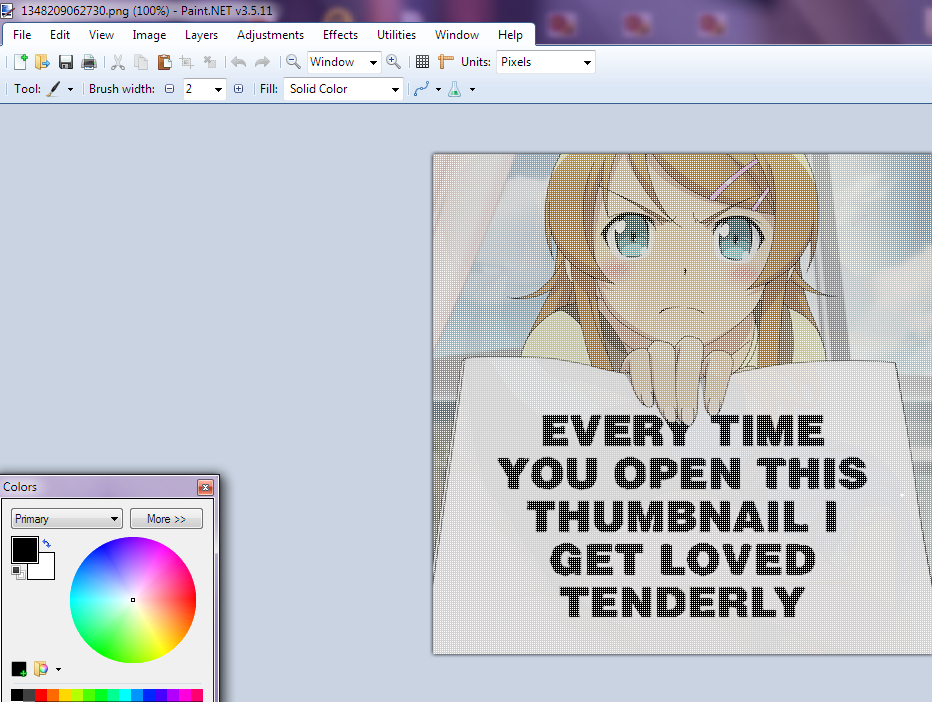Open the Window menu
The height and width of the screenshot is (702, 932).
pos(457,35)
